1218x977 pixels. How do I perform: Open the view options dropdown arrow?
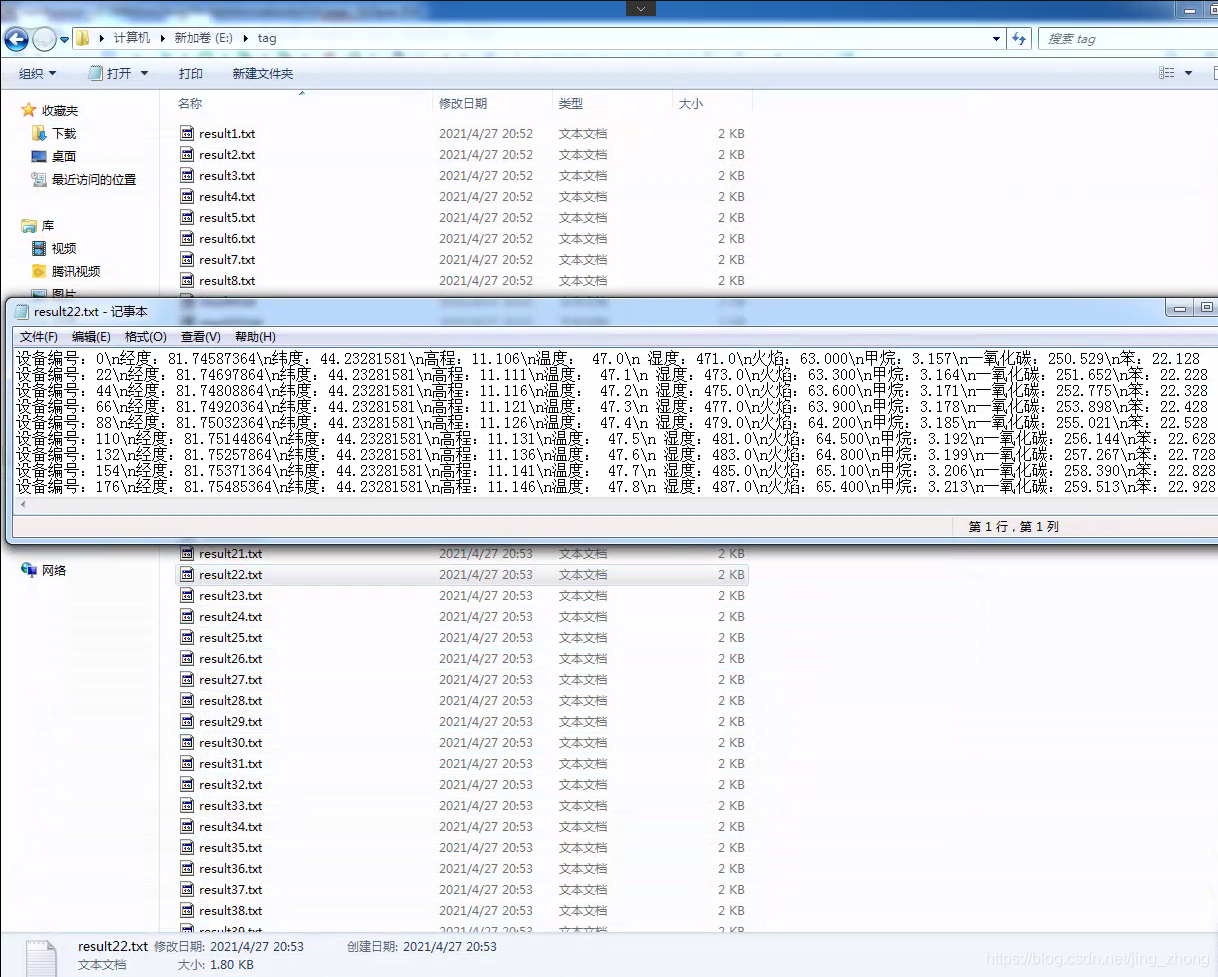click(x=1188, y=73)
